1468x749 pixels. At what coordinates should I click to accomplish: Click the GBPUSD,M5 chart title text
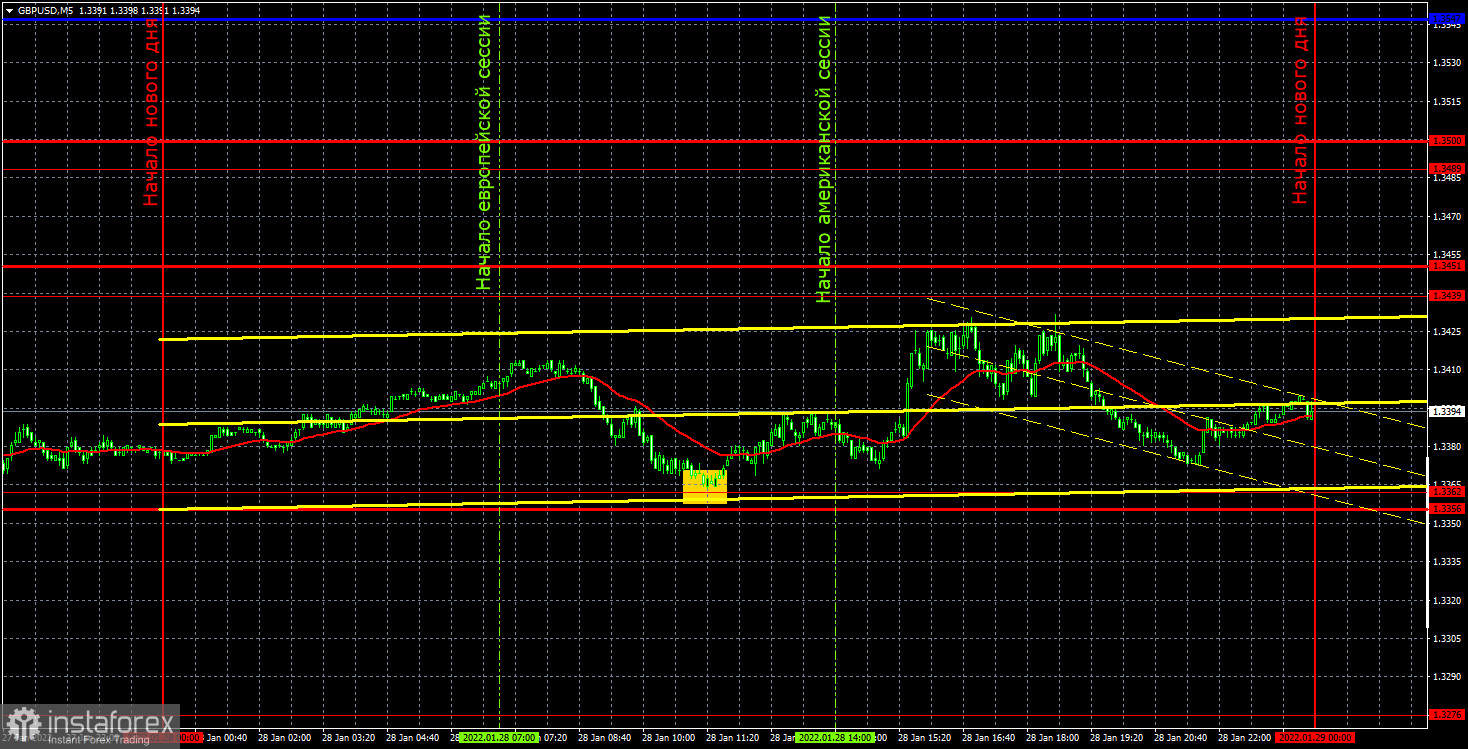[44, 9]
